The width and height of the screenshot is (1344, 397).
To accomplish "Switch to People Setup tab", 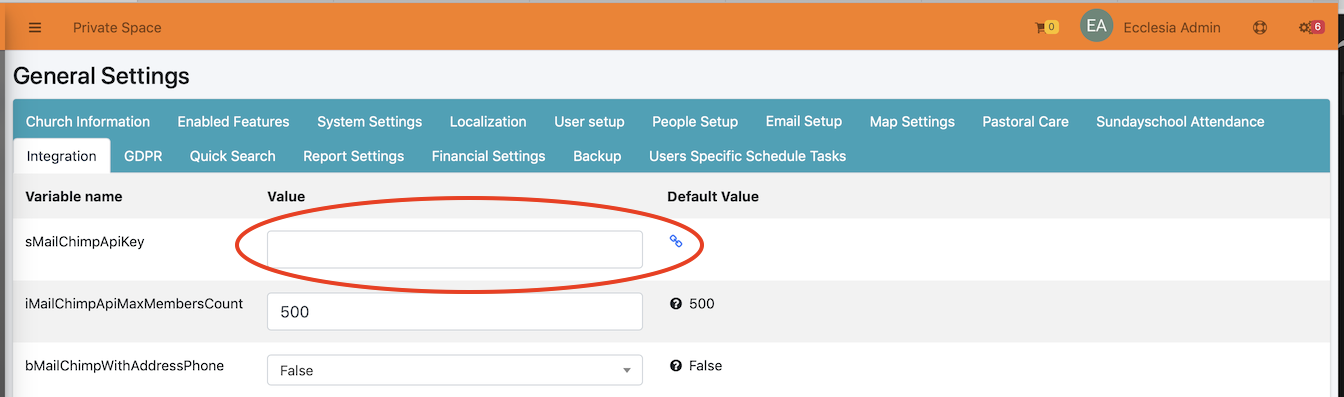I will tap(695, 121).
